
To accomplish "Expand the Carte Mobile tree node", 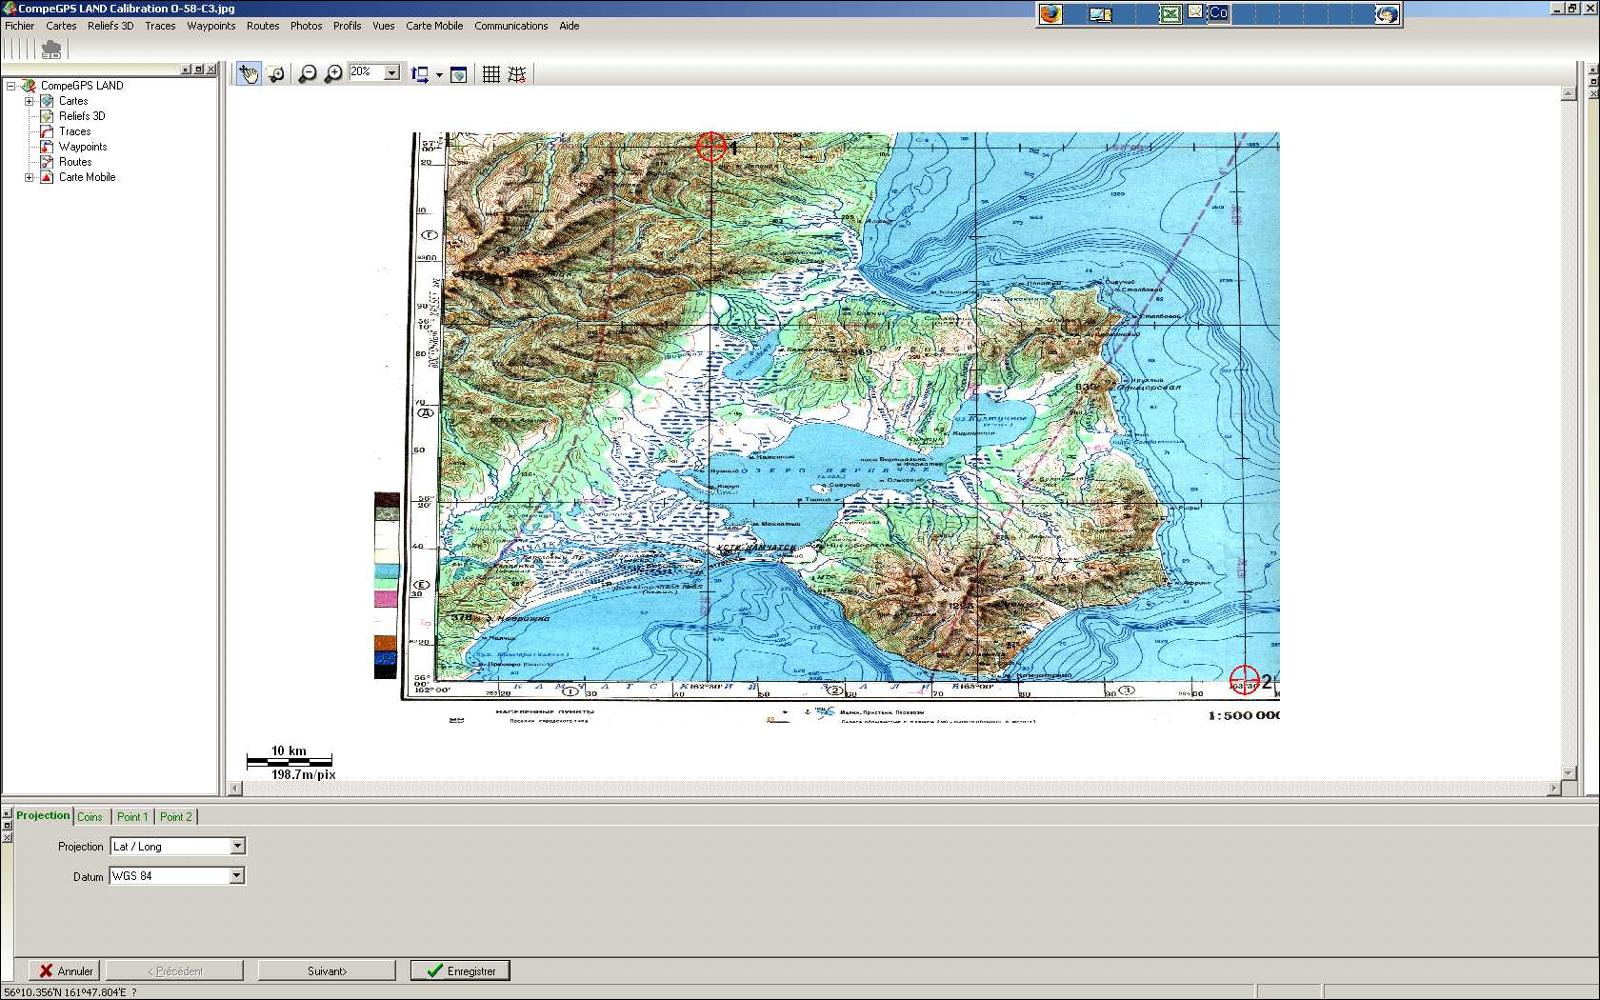I will coord(29,177).
